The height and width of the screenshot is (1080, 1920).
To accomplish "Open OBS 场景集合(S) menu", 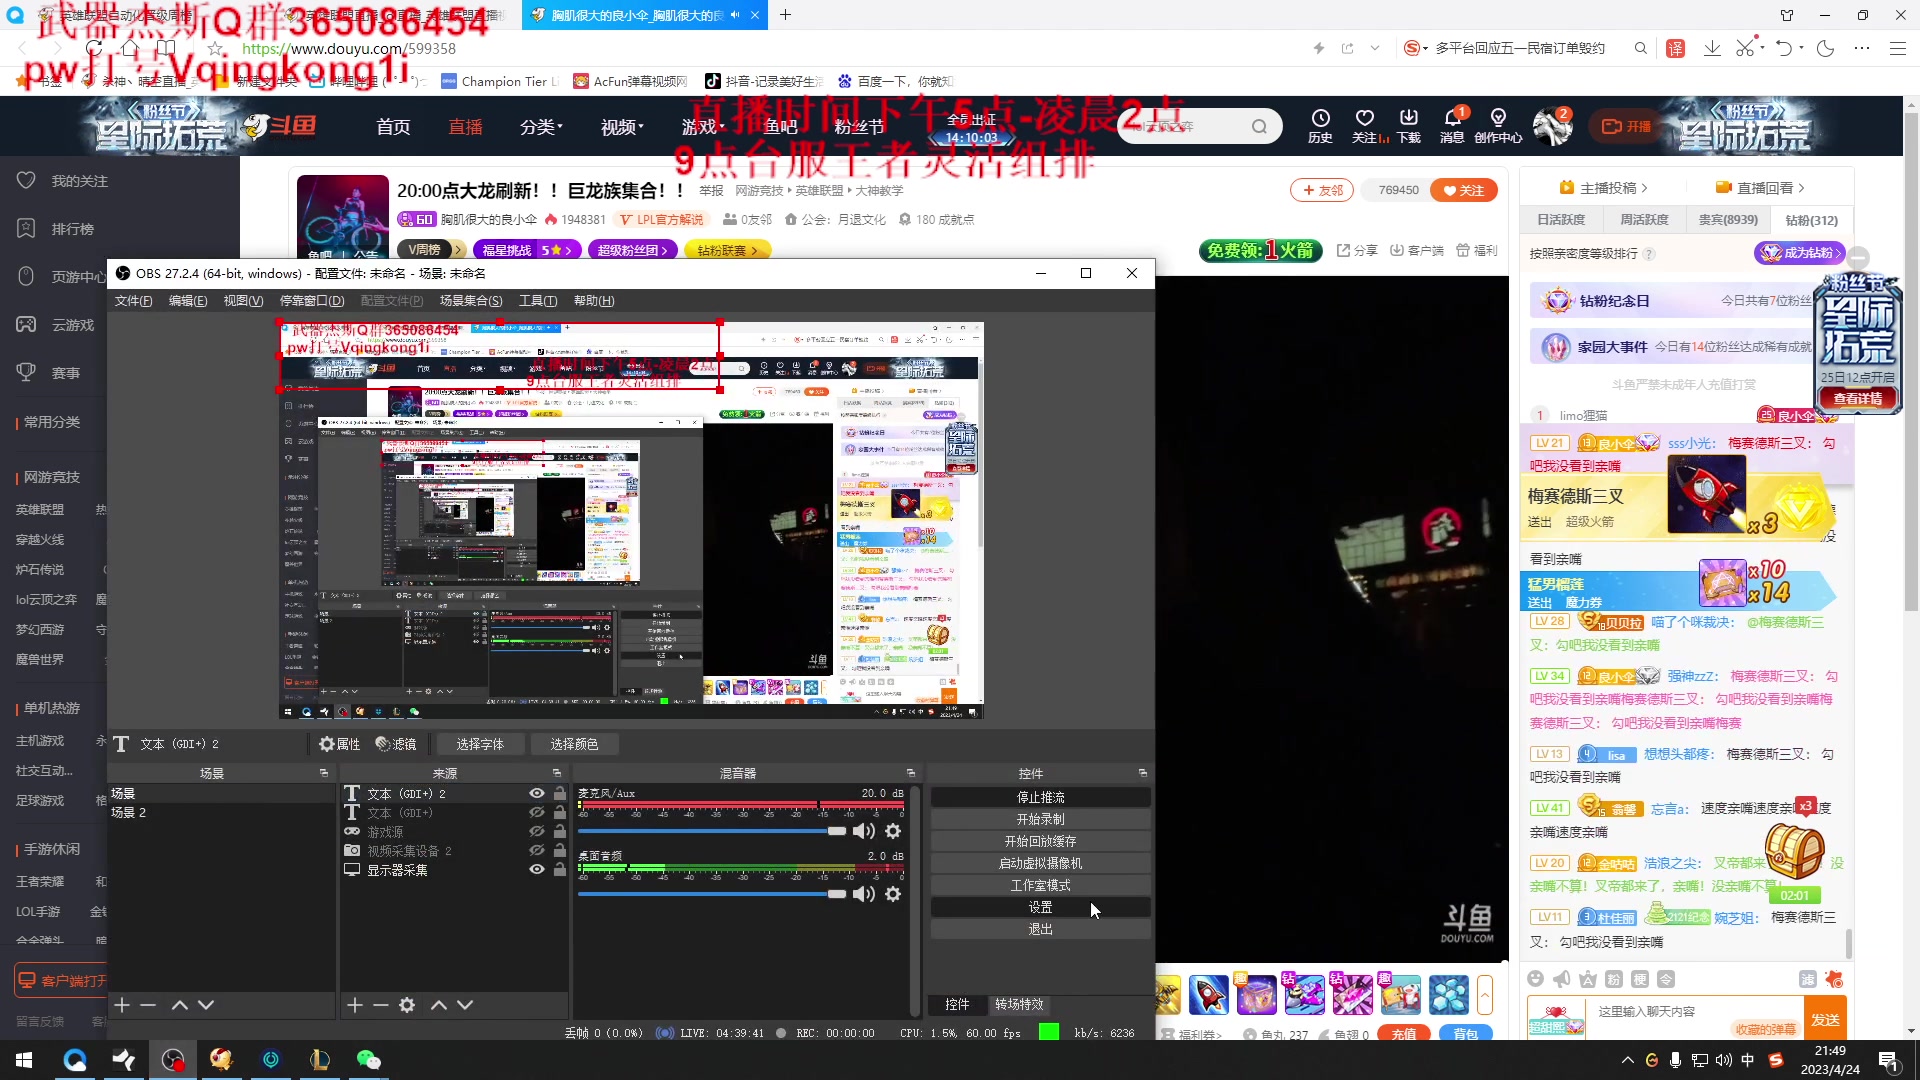I will click(471, 301).
